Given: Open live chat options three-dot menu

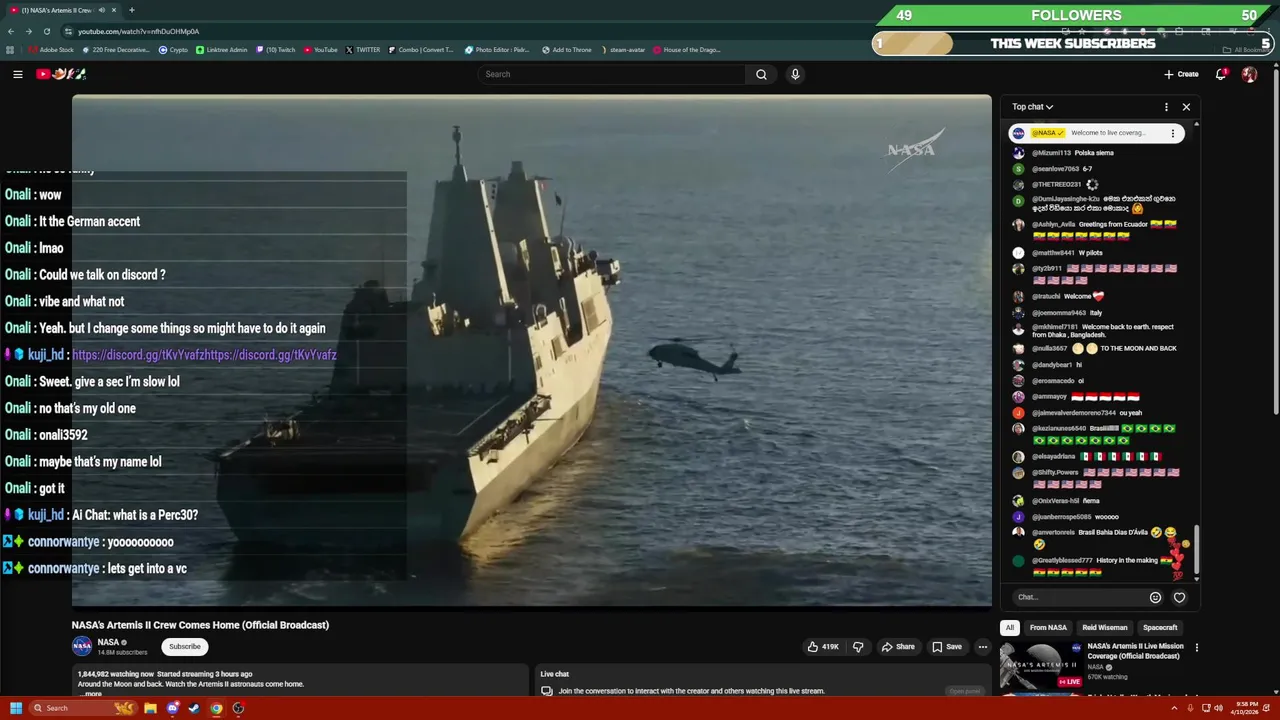Looking at the screenshot, I should [1166, 107].
